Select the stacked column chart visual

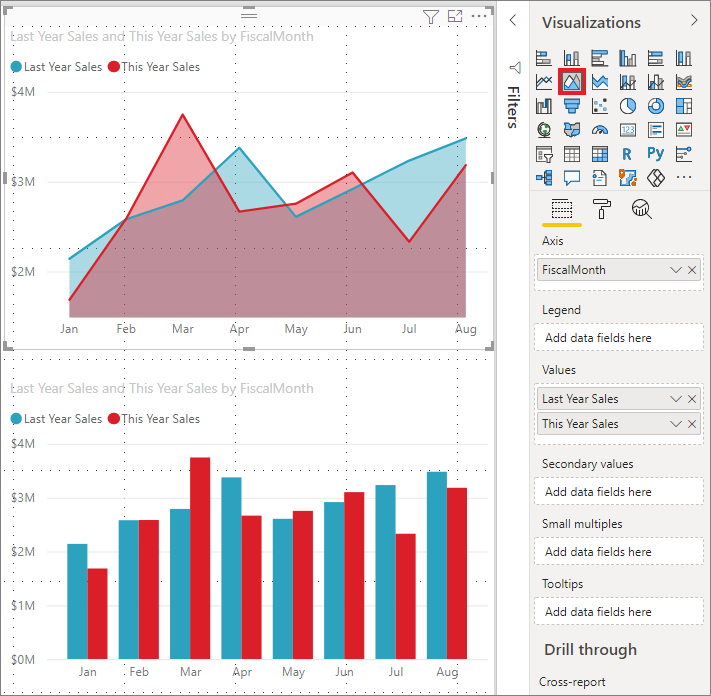point(572,58)
